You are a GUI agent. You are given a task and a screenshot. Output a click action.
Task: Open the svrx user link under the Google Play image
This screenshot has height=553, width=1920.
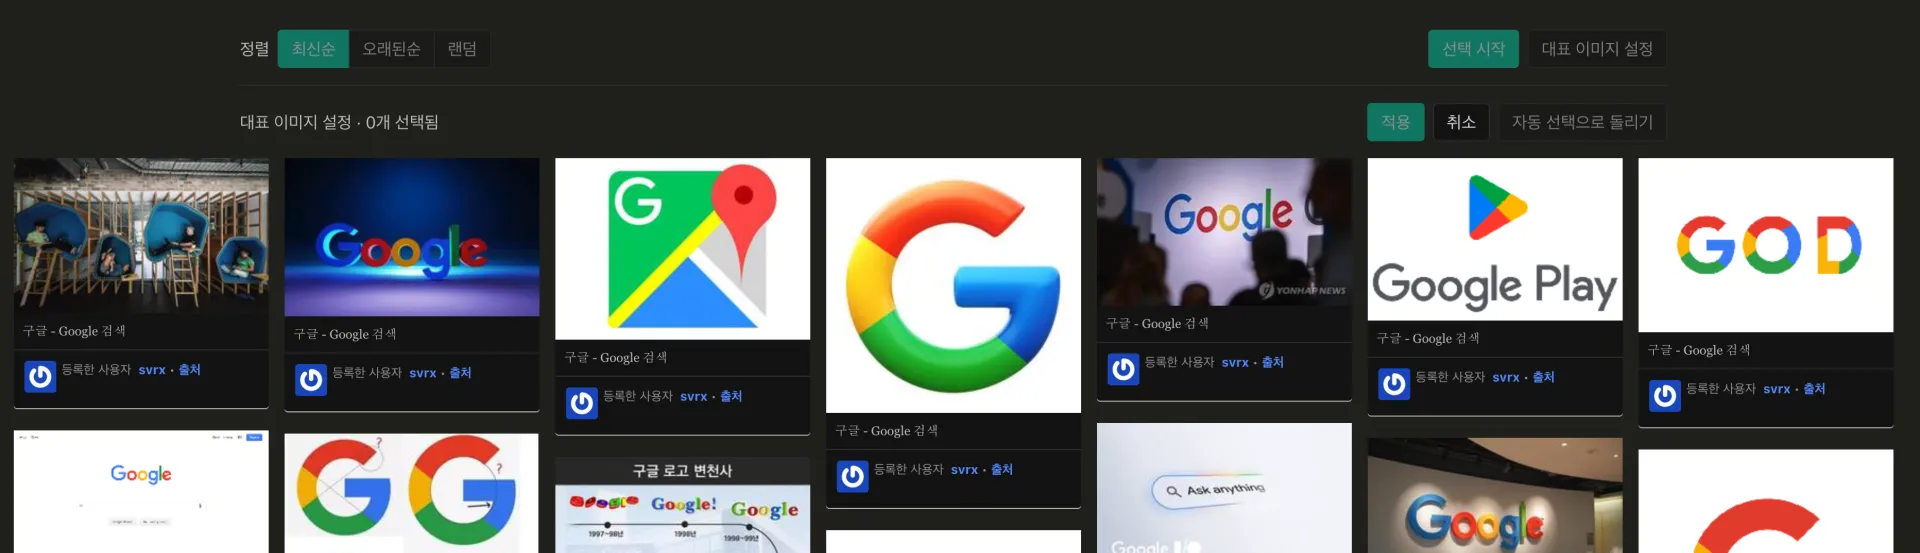pyautogui.click(x=1506, y=378)
